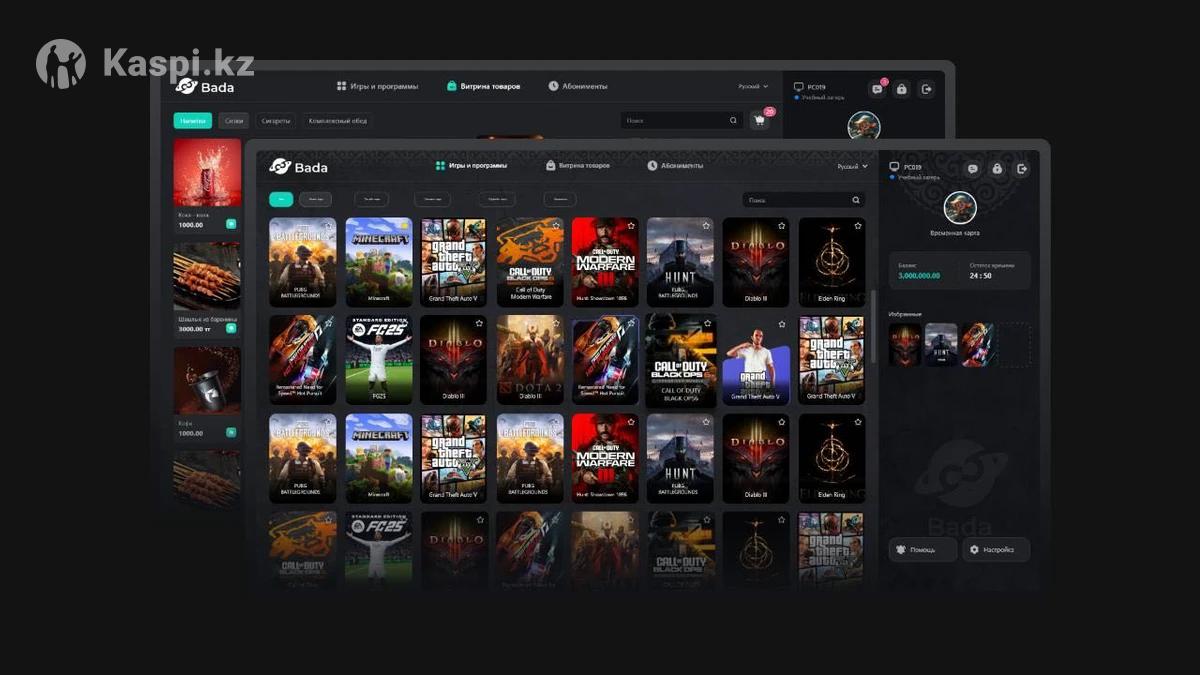
Task: Launch the Minecraft tile in top row
Action: click(379, 262)
